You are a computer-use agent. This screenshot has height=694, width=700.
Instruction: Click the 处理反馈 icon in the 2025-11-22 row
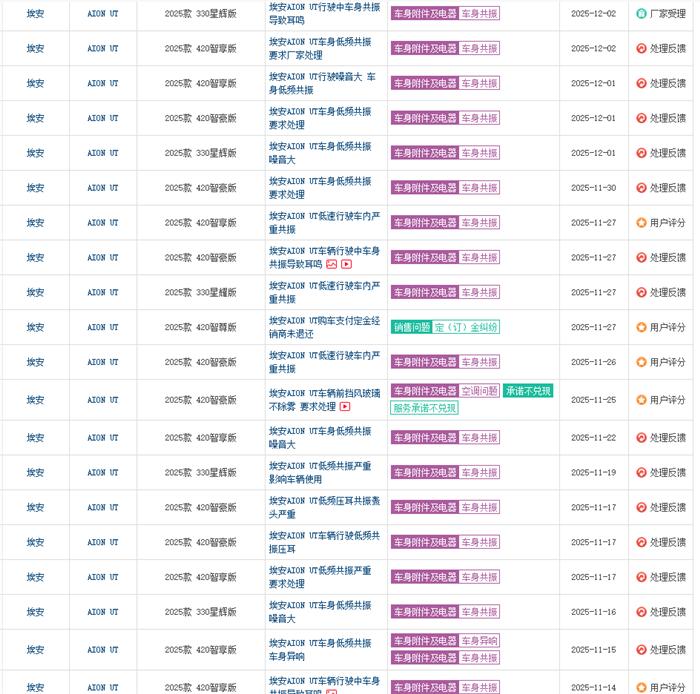point(641,438)
